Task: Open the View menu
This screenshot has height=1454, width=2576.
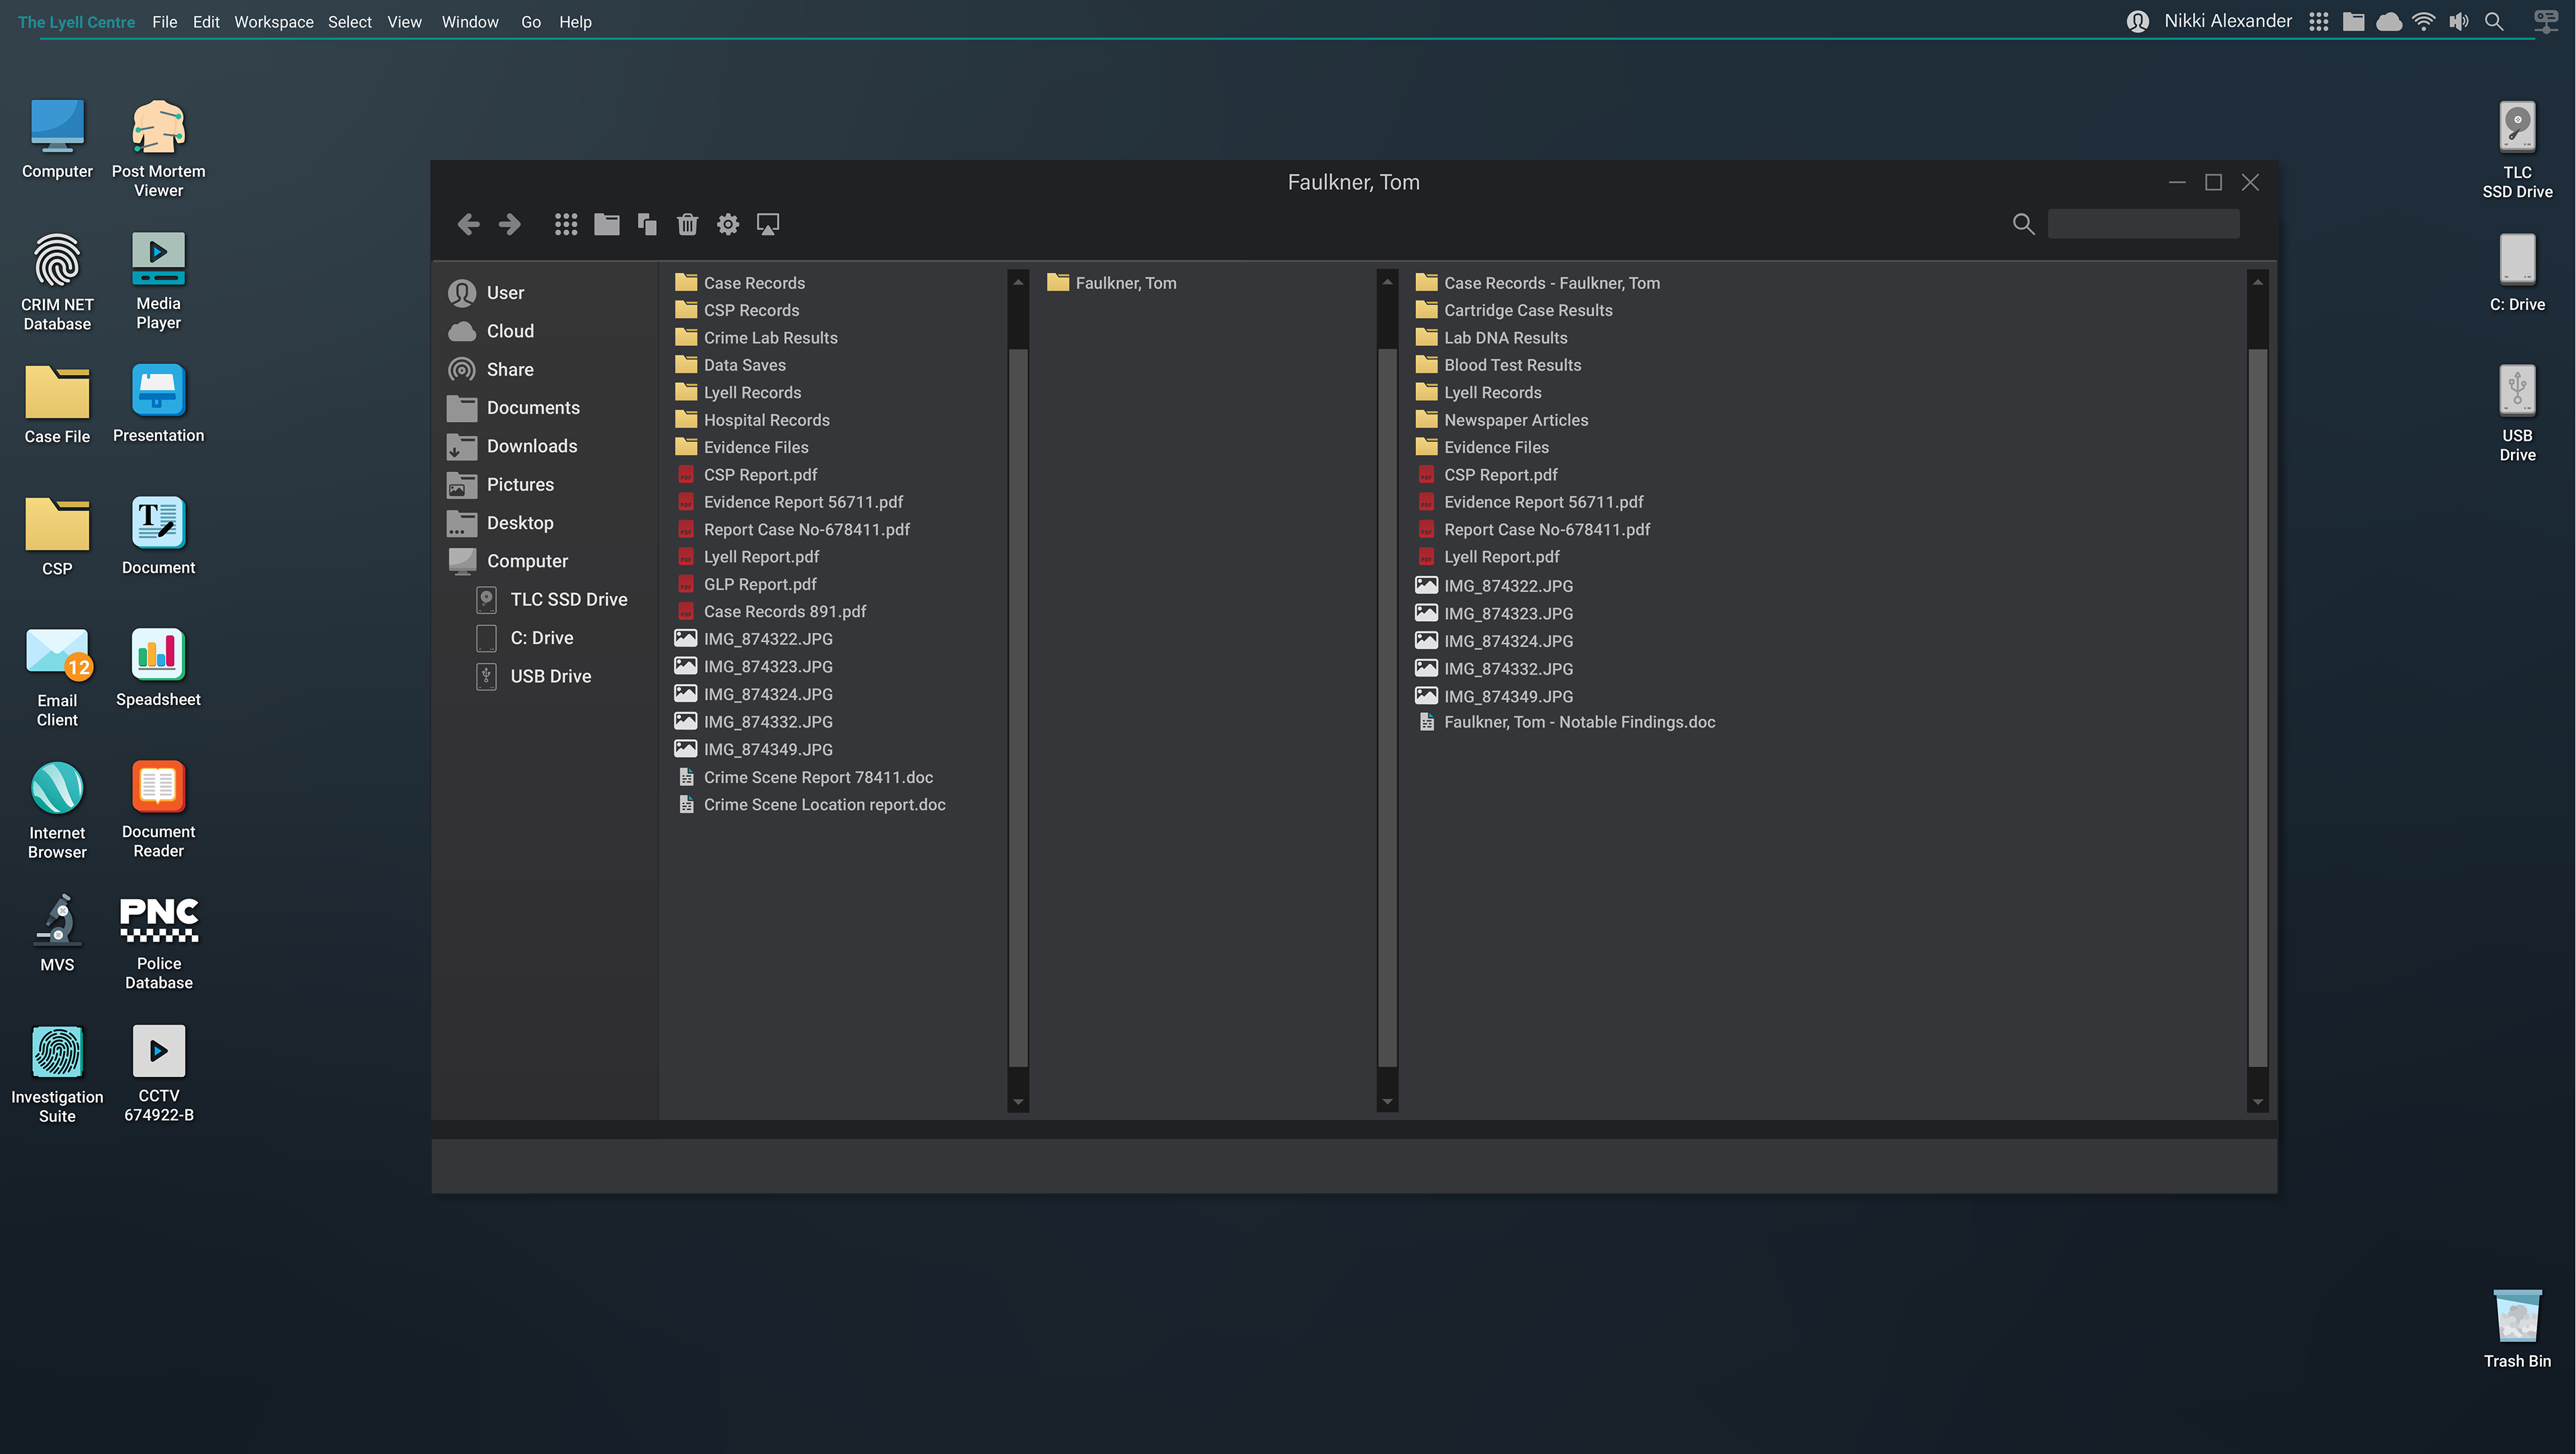Action: pos(404,22)
